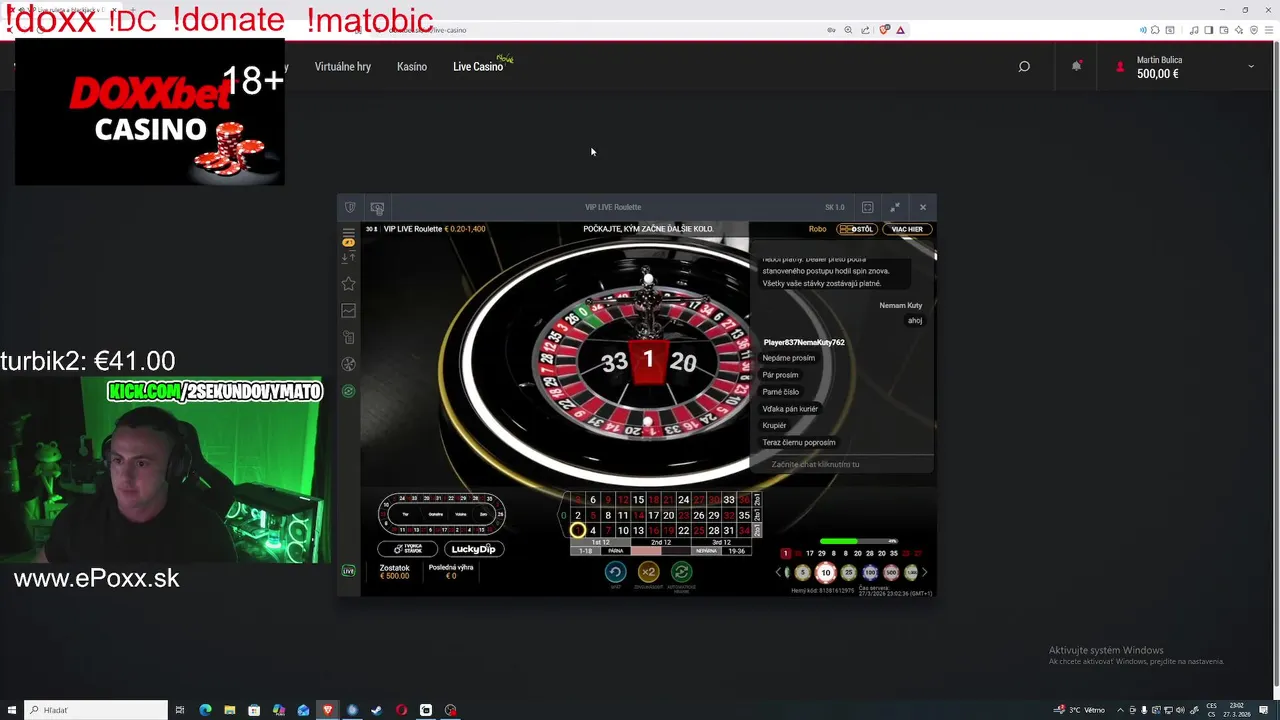
Task: Click the green betting time progress bar
Action: 859,541
